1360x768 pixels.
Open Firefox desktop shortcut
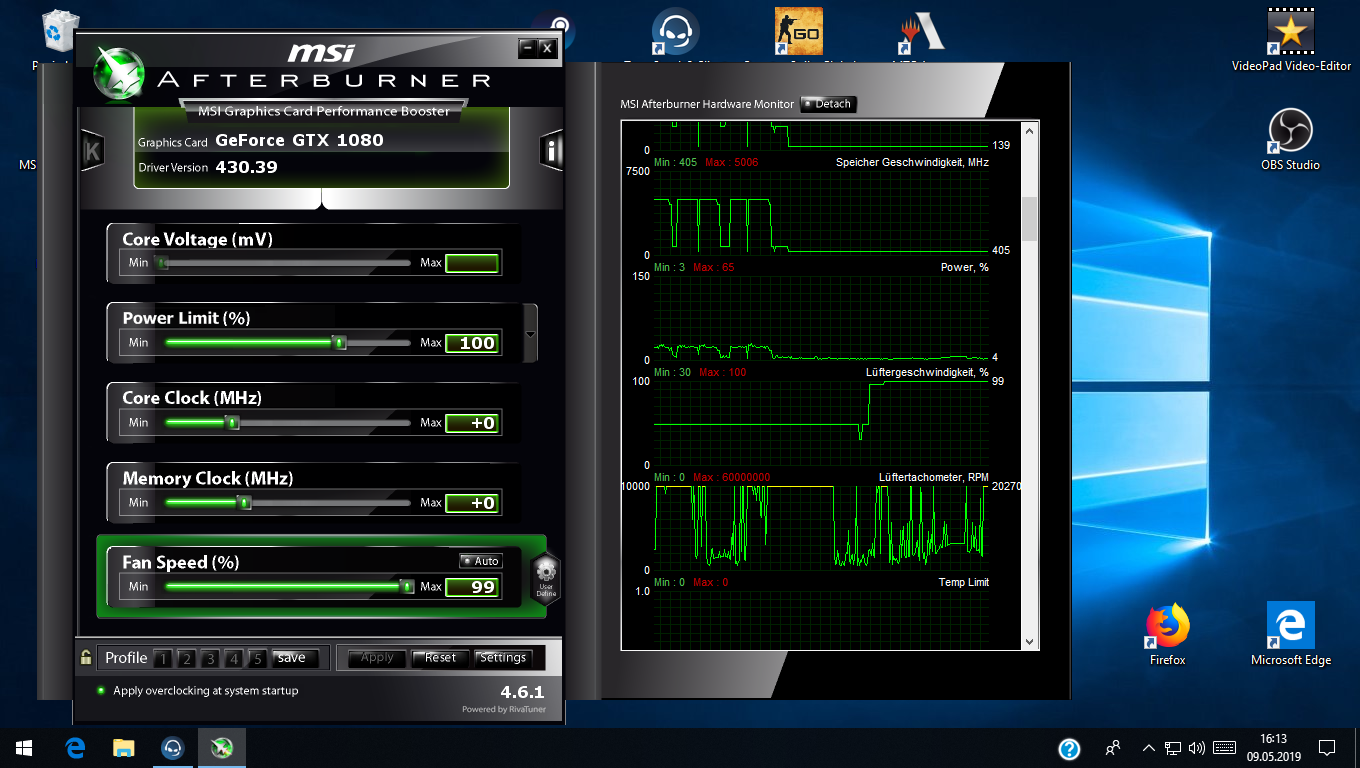tap(1167, 634)
